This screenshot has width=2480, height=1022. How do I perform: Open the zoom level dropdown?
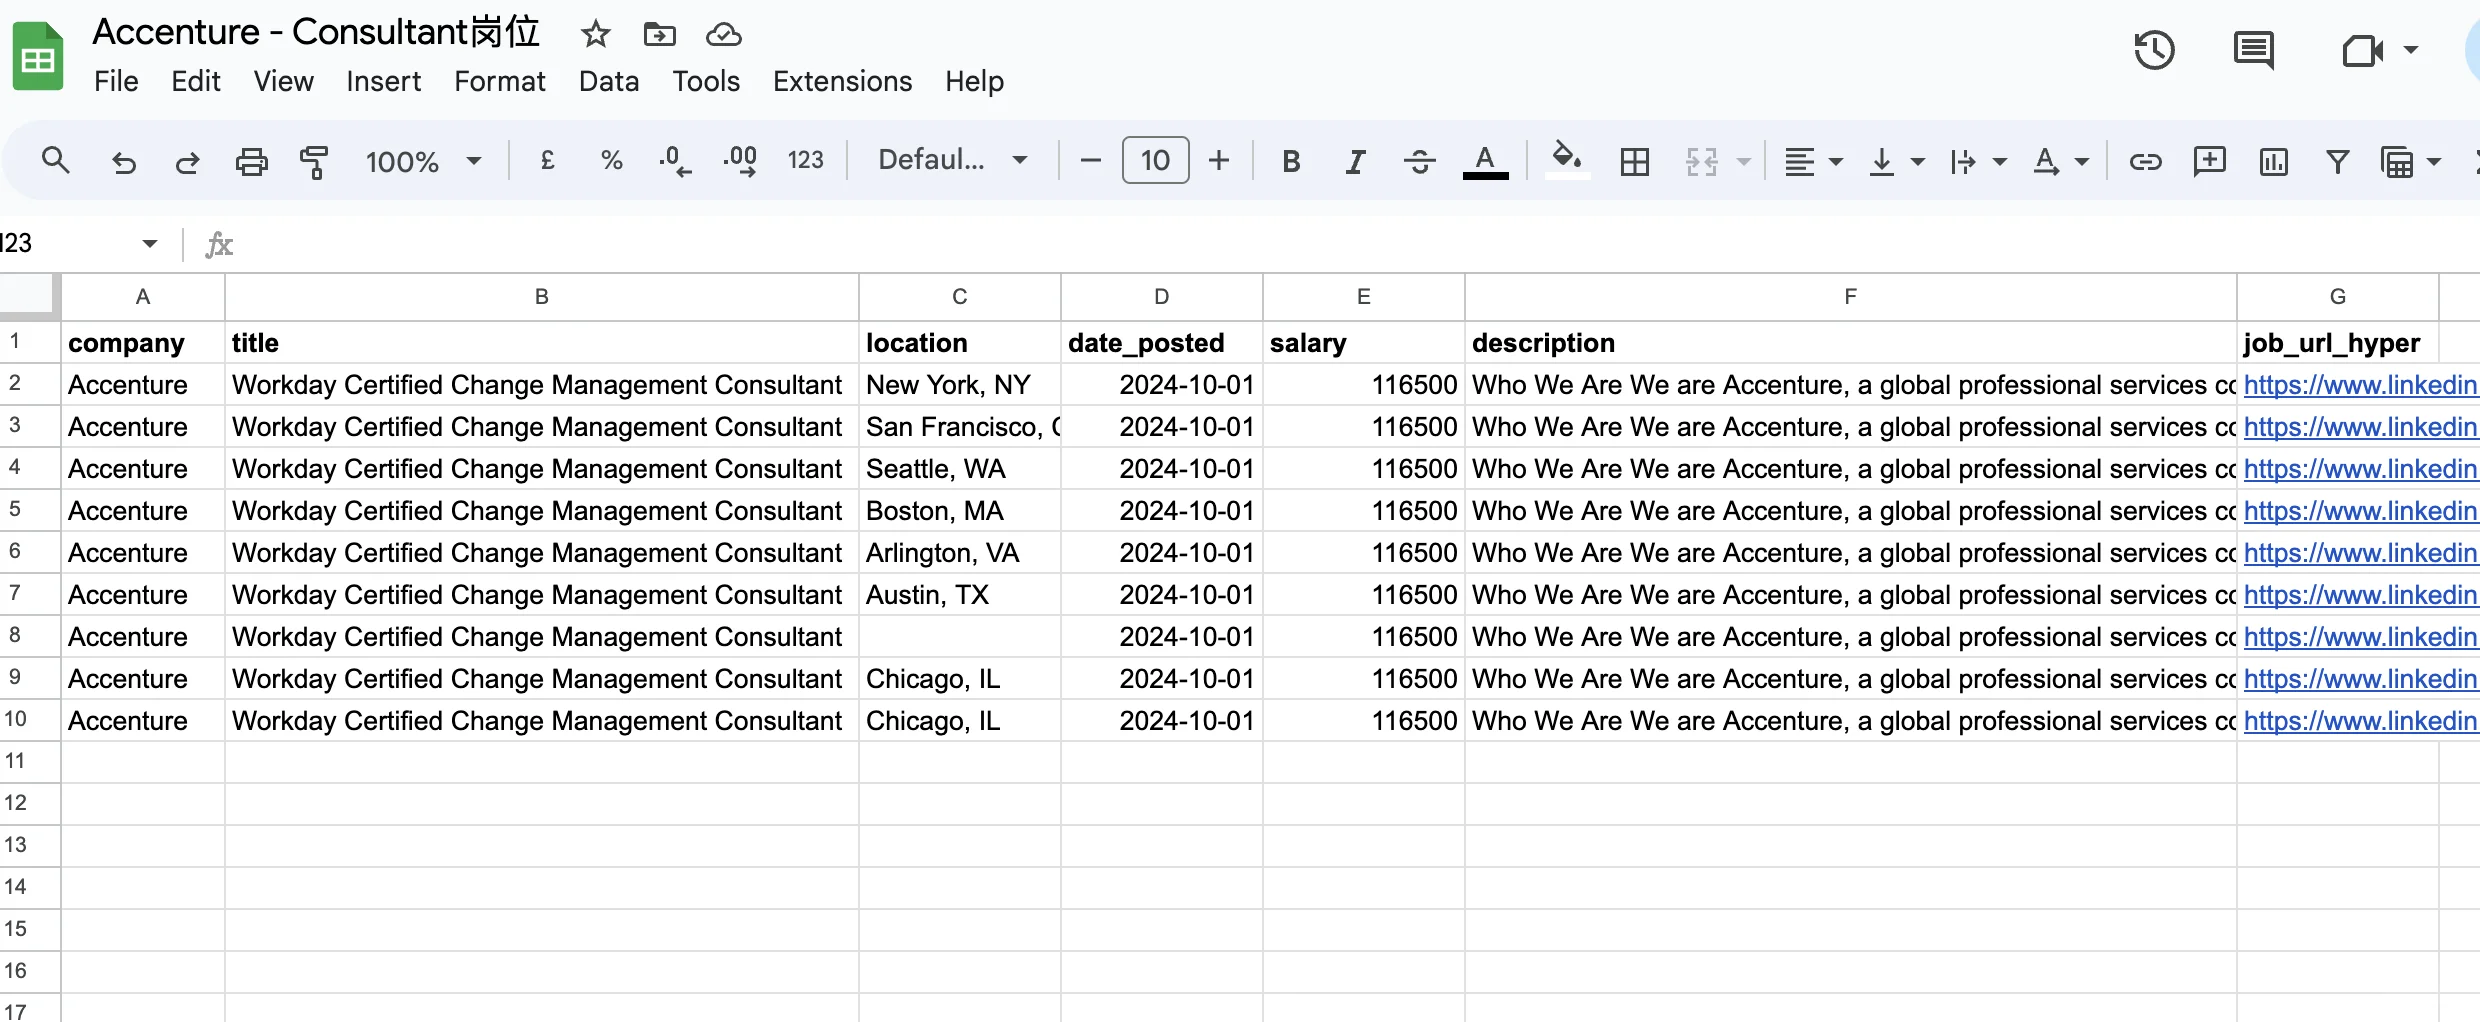423,161
